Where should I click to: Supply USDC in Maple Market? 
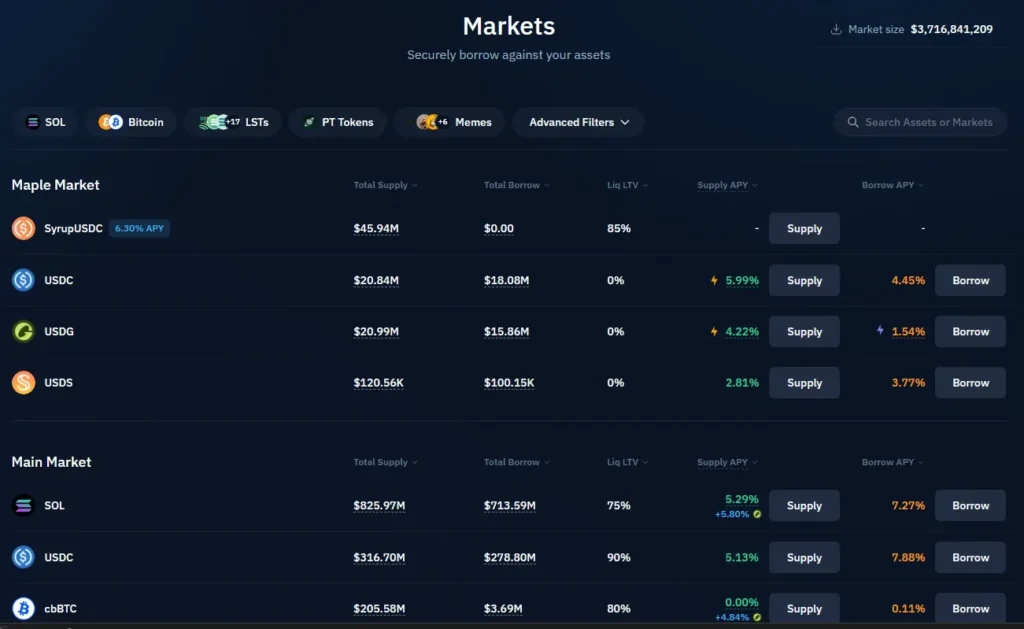804,280
